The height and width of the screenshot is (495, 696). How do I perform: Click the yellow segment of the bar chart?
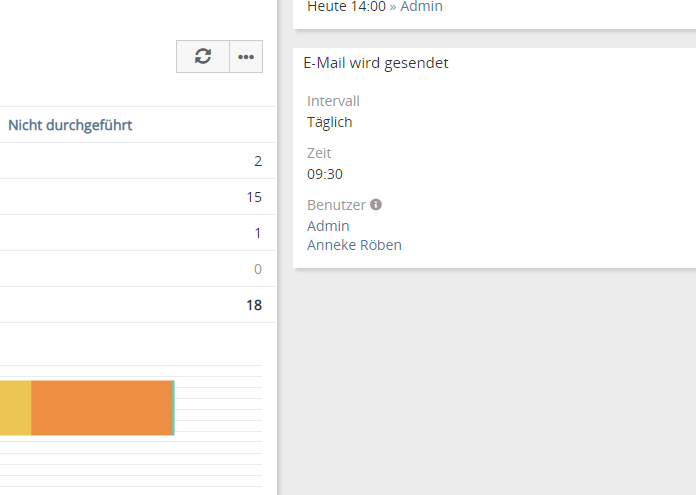(15, 407)
